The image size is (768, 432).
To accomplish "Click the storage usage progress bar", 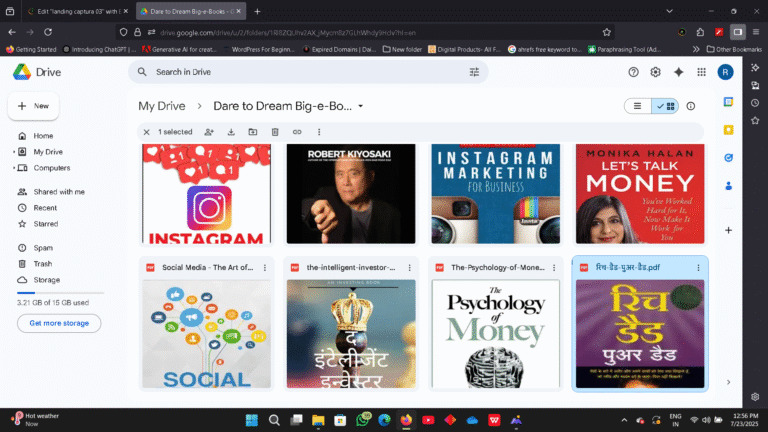I will coord(61,292).
